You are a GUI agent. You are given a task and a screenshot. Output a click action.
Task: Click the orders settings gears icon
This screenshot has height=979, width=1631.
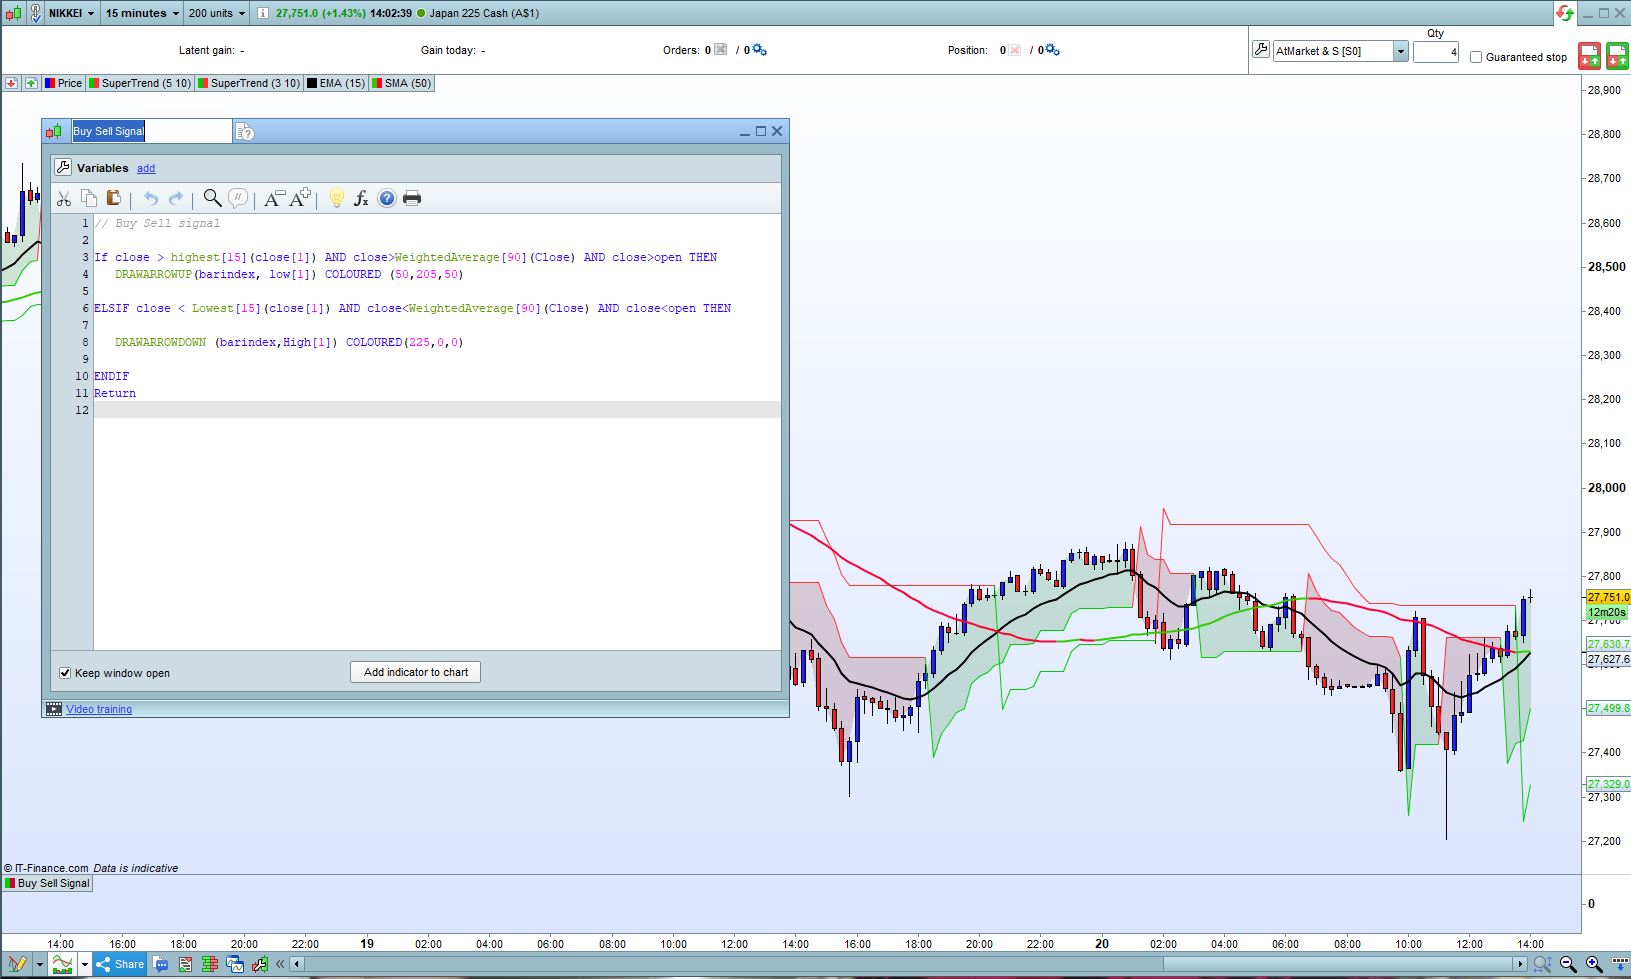pyautogui.click(x=759, y=50)
